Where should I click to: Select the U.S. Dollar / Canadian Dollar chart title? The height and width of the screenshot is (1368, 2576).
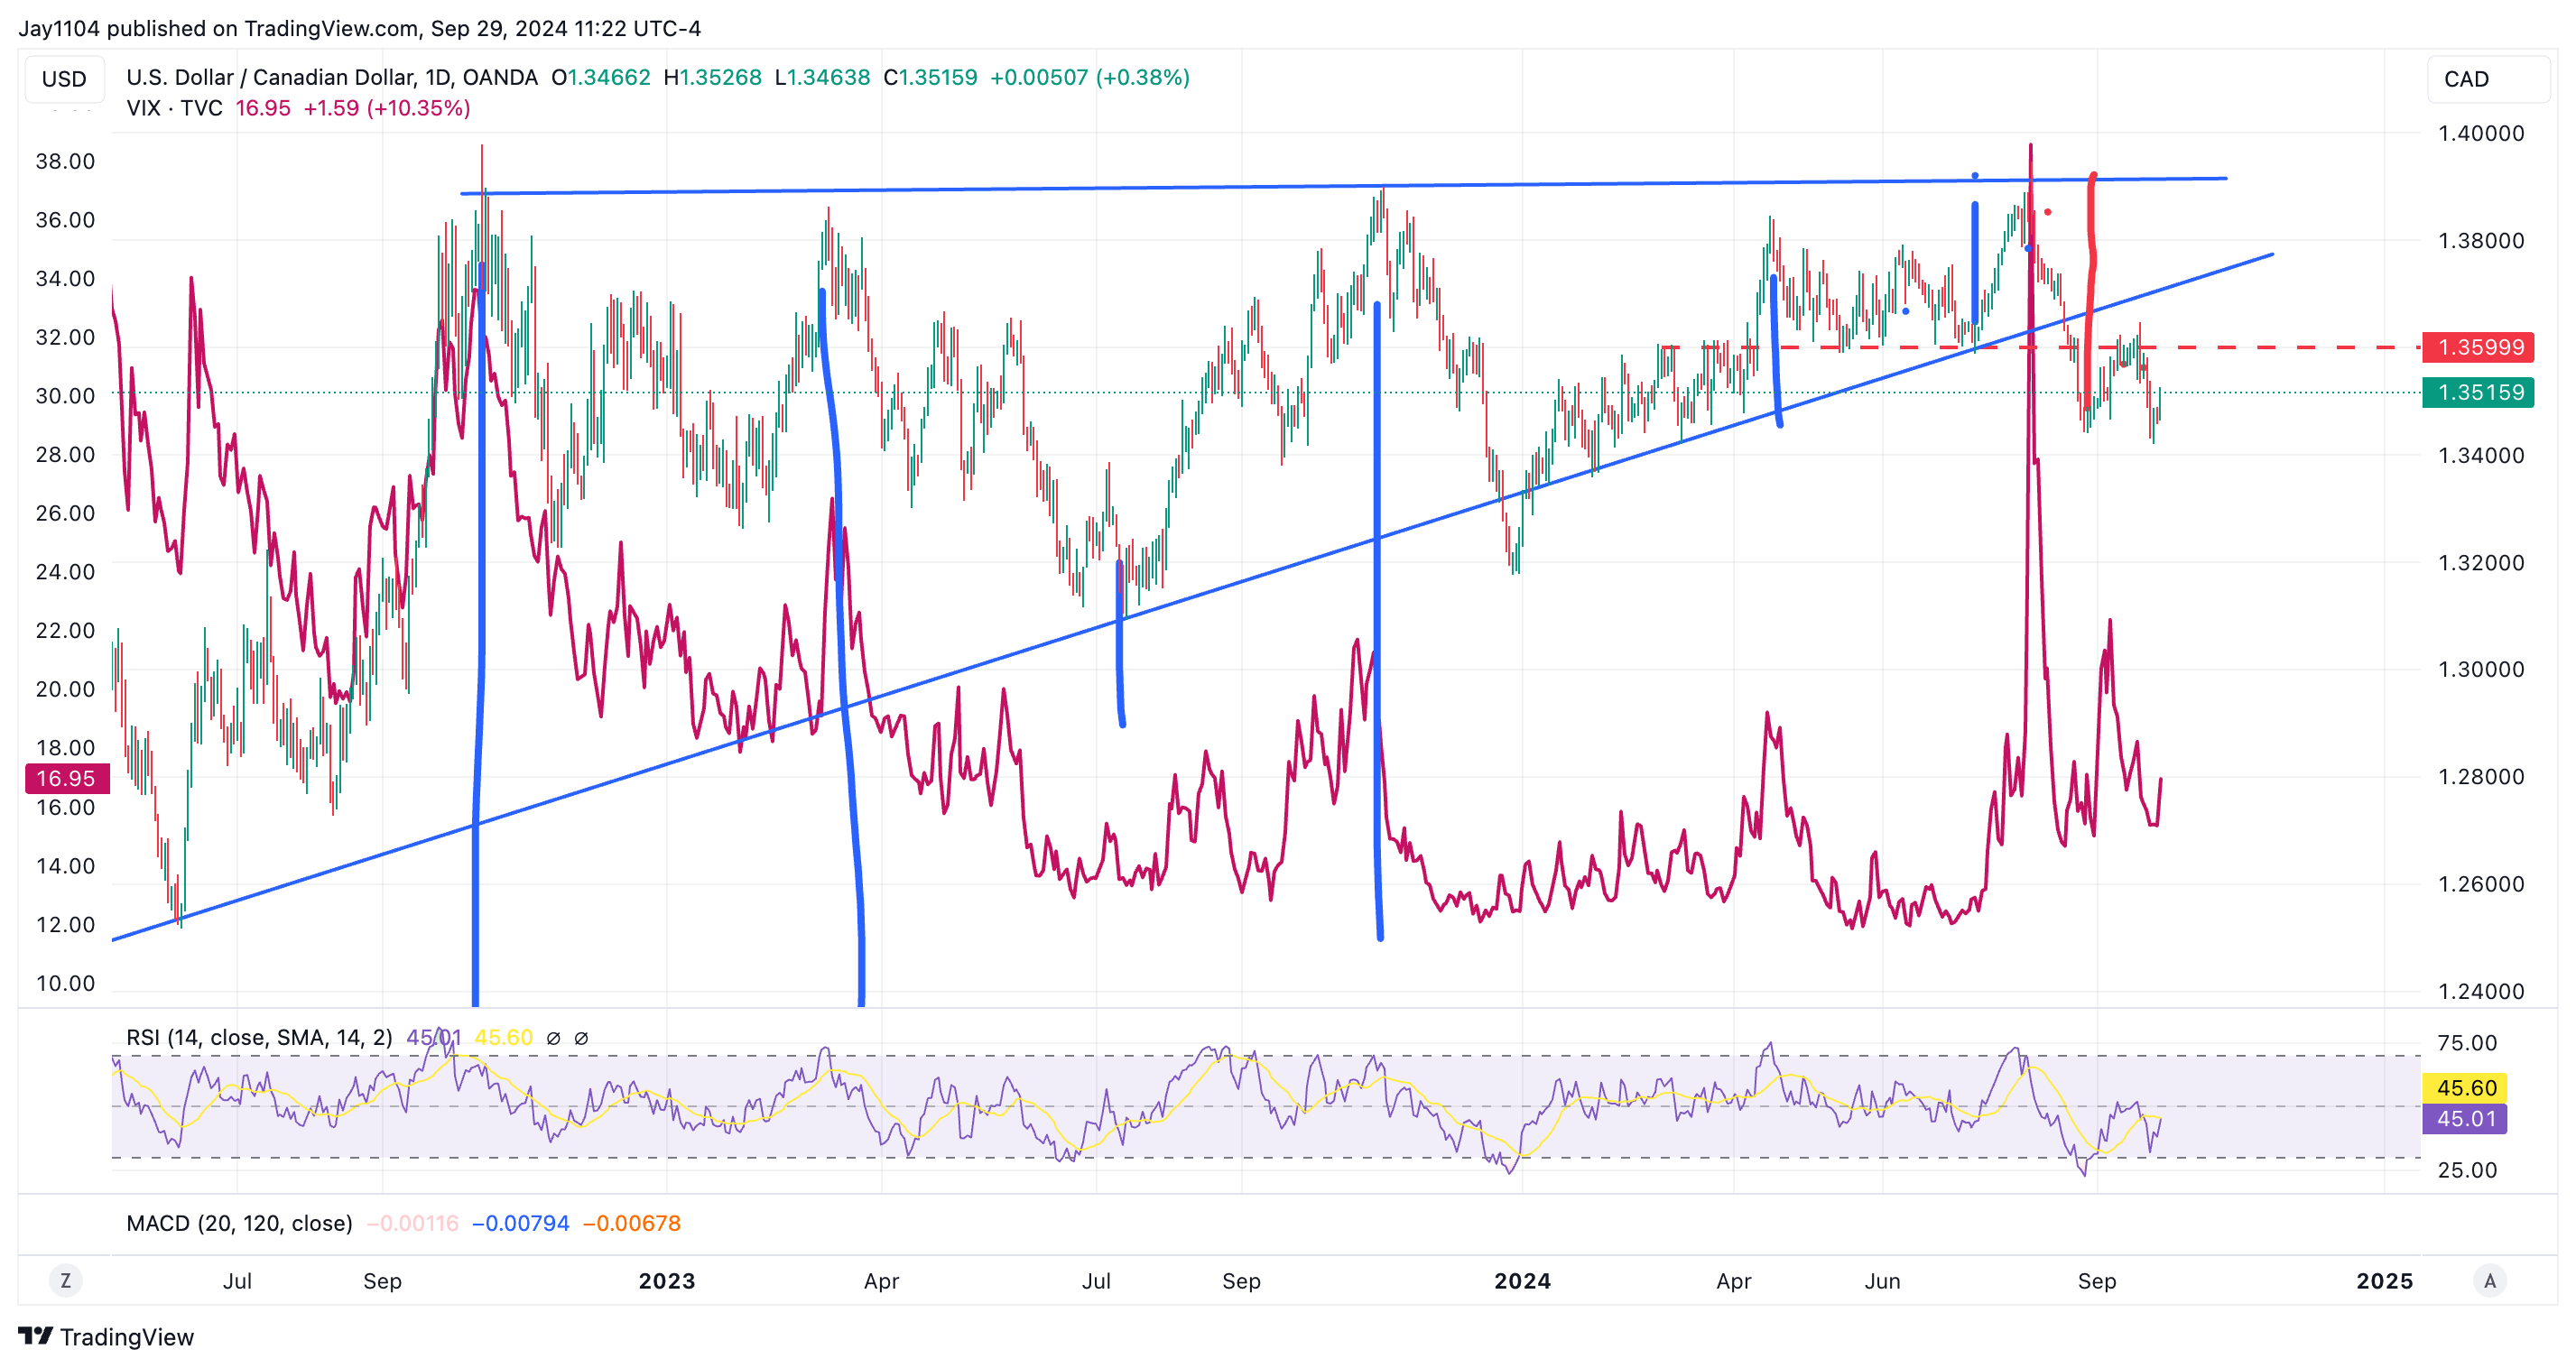[x=332, y=77]
